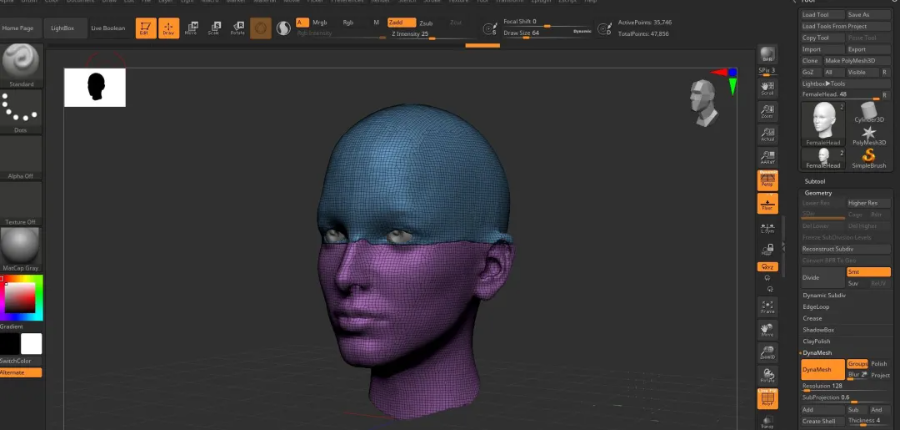Toggle Live Boolean mode
Image resolution: width=900 pixels, height=430 pixels.
pos(108,28)
